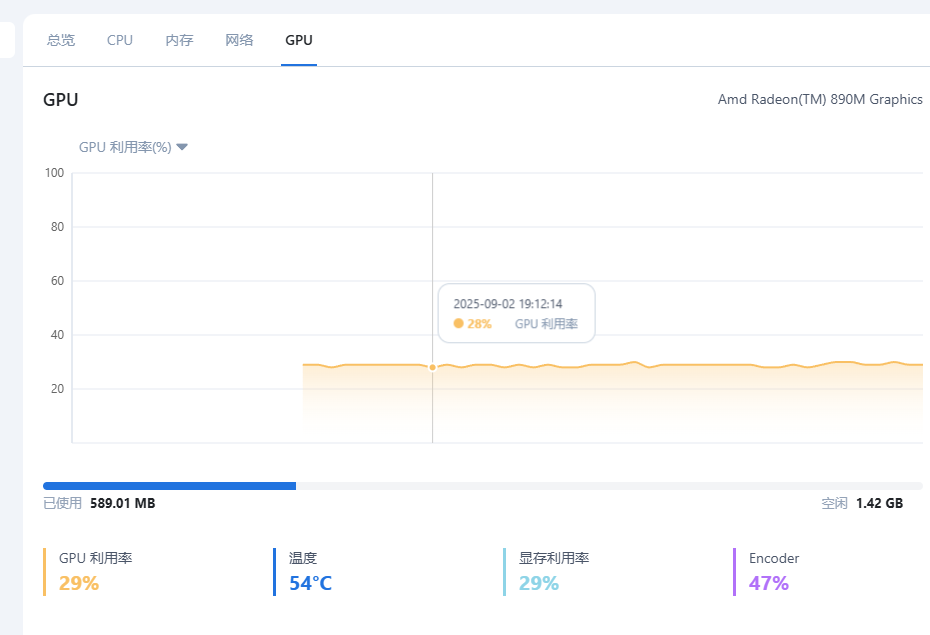Go to the 网络 tab

[x=239, y=40]
